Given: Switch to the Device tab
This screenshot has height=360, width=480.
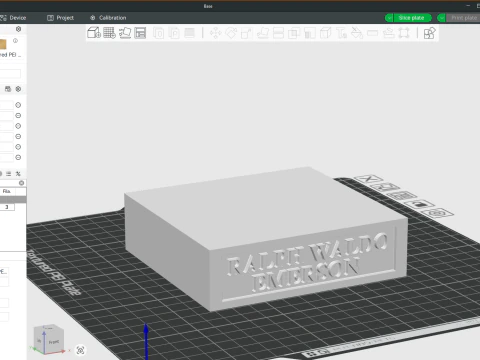Looking at the screenshot, I should pos(13,18).
